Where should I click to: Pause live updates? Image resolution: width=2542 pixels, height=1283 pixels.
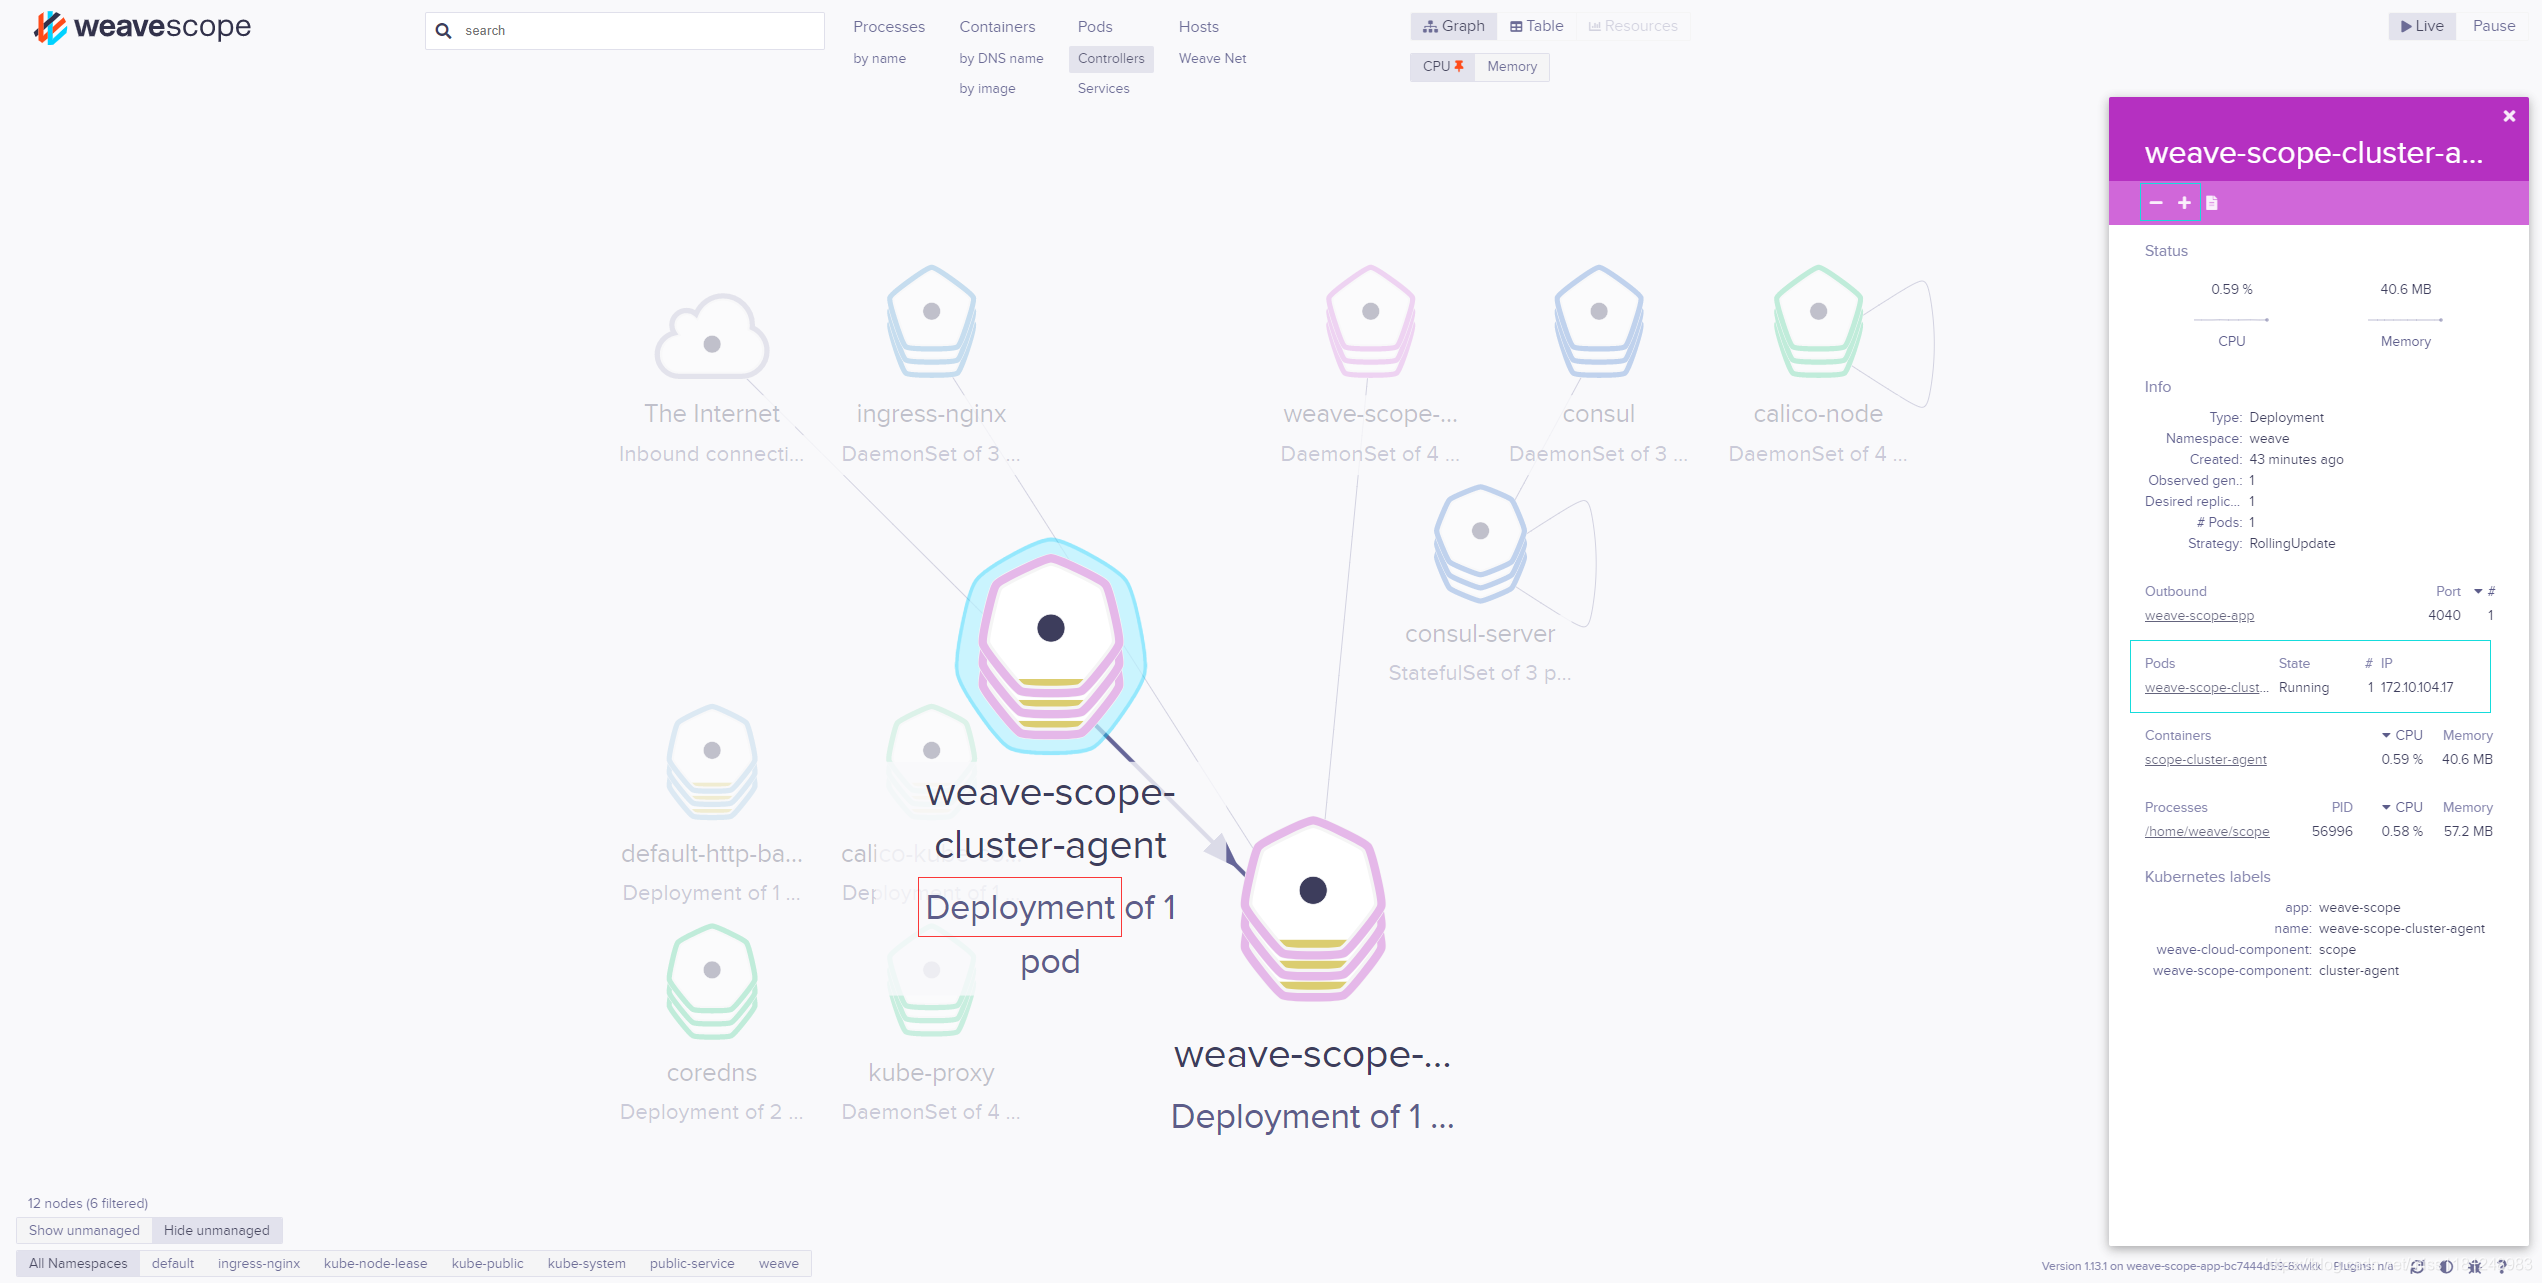[x=2493, y=26]
